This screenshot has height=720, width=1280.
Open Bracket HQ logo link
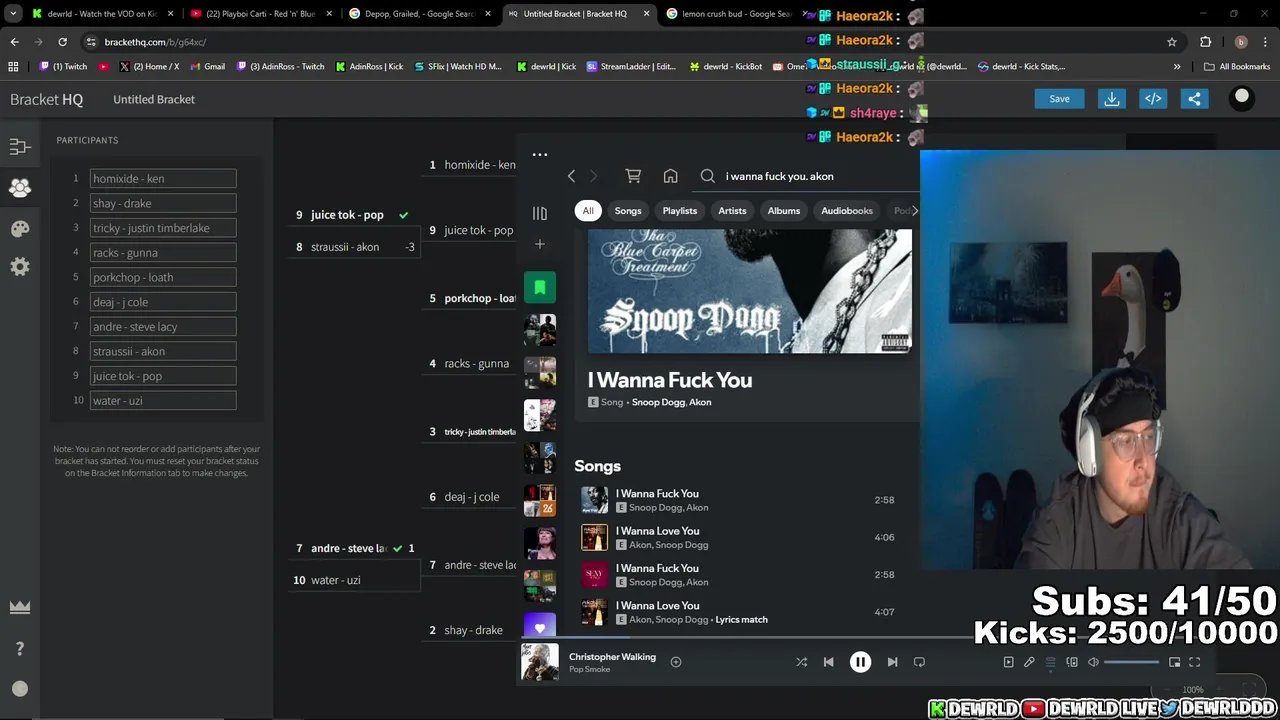[x=47, y=99]
